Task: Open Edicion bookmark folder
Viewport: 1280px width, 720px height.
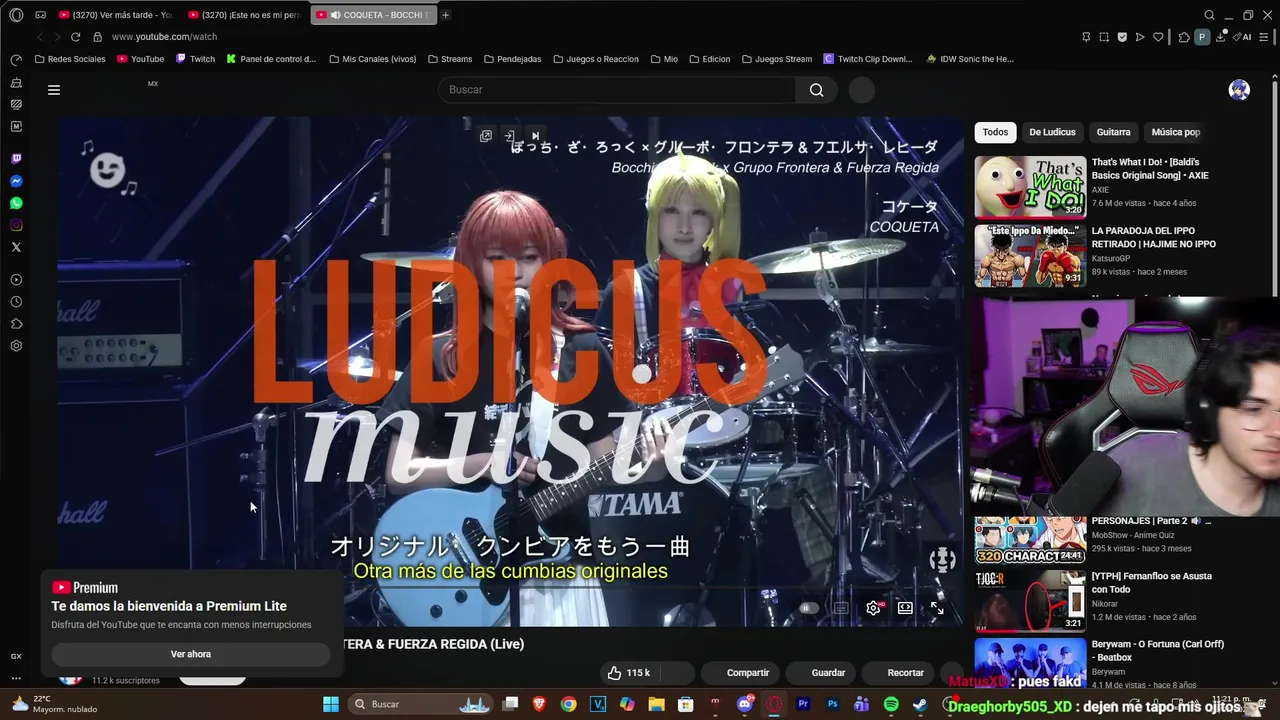Action: click(709, 59)
